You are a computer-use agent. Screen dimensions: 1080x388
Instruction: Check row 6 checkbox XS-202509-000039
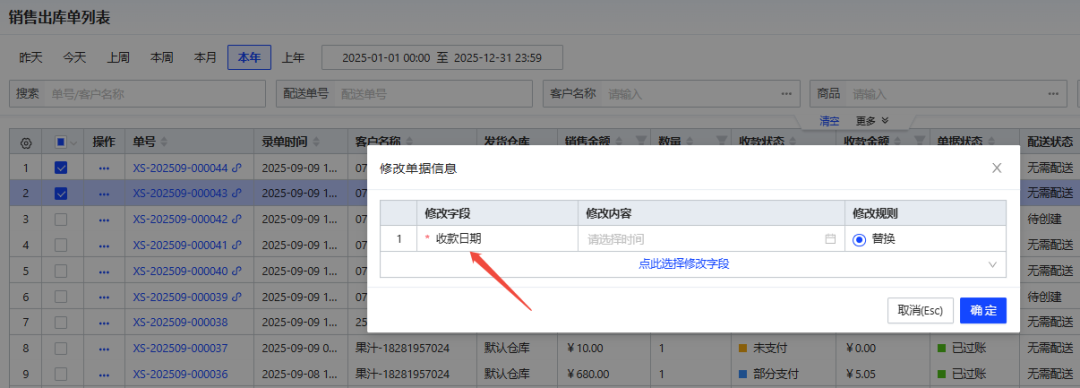pyautogui.click(x=61, y=296)
